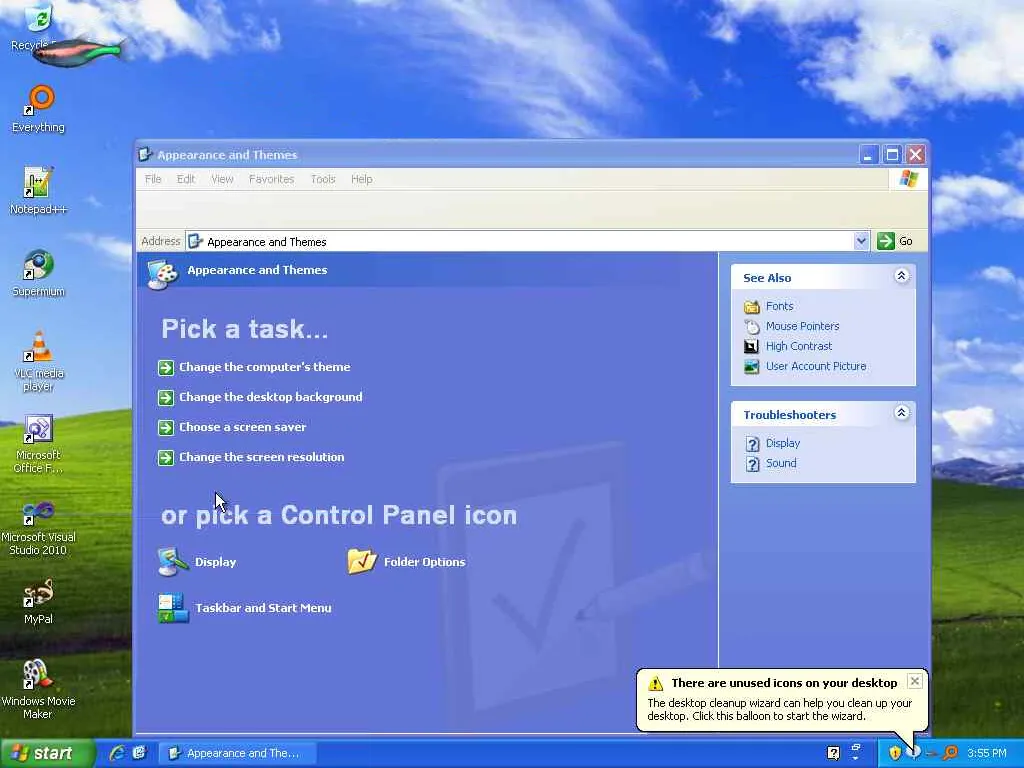Select the Microsoft Office desktop shortcut
1024x768 pixels.
point(39,443)
